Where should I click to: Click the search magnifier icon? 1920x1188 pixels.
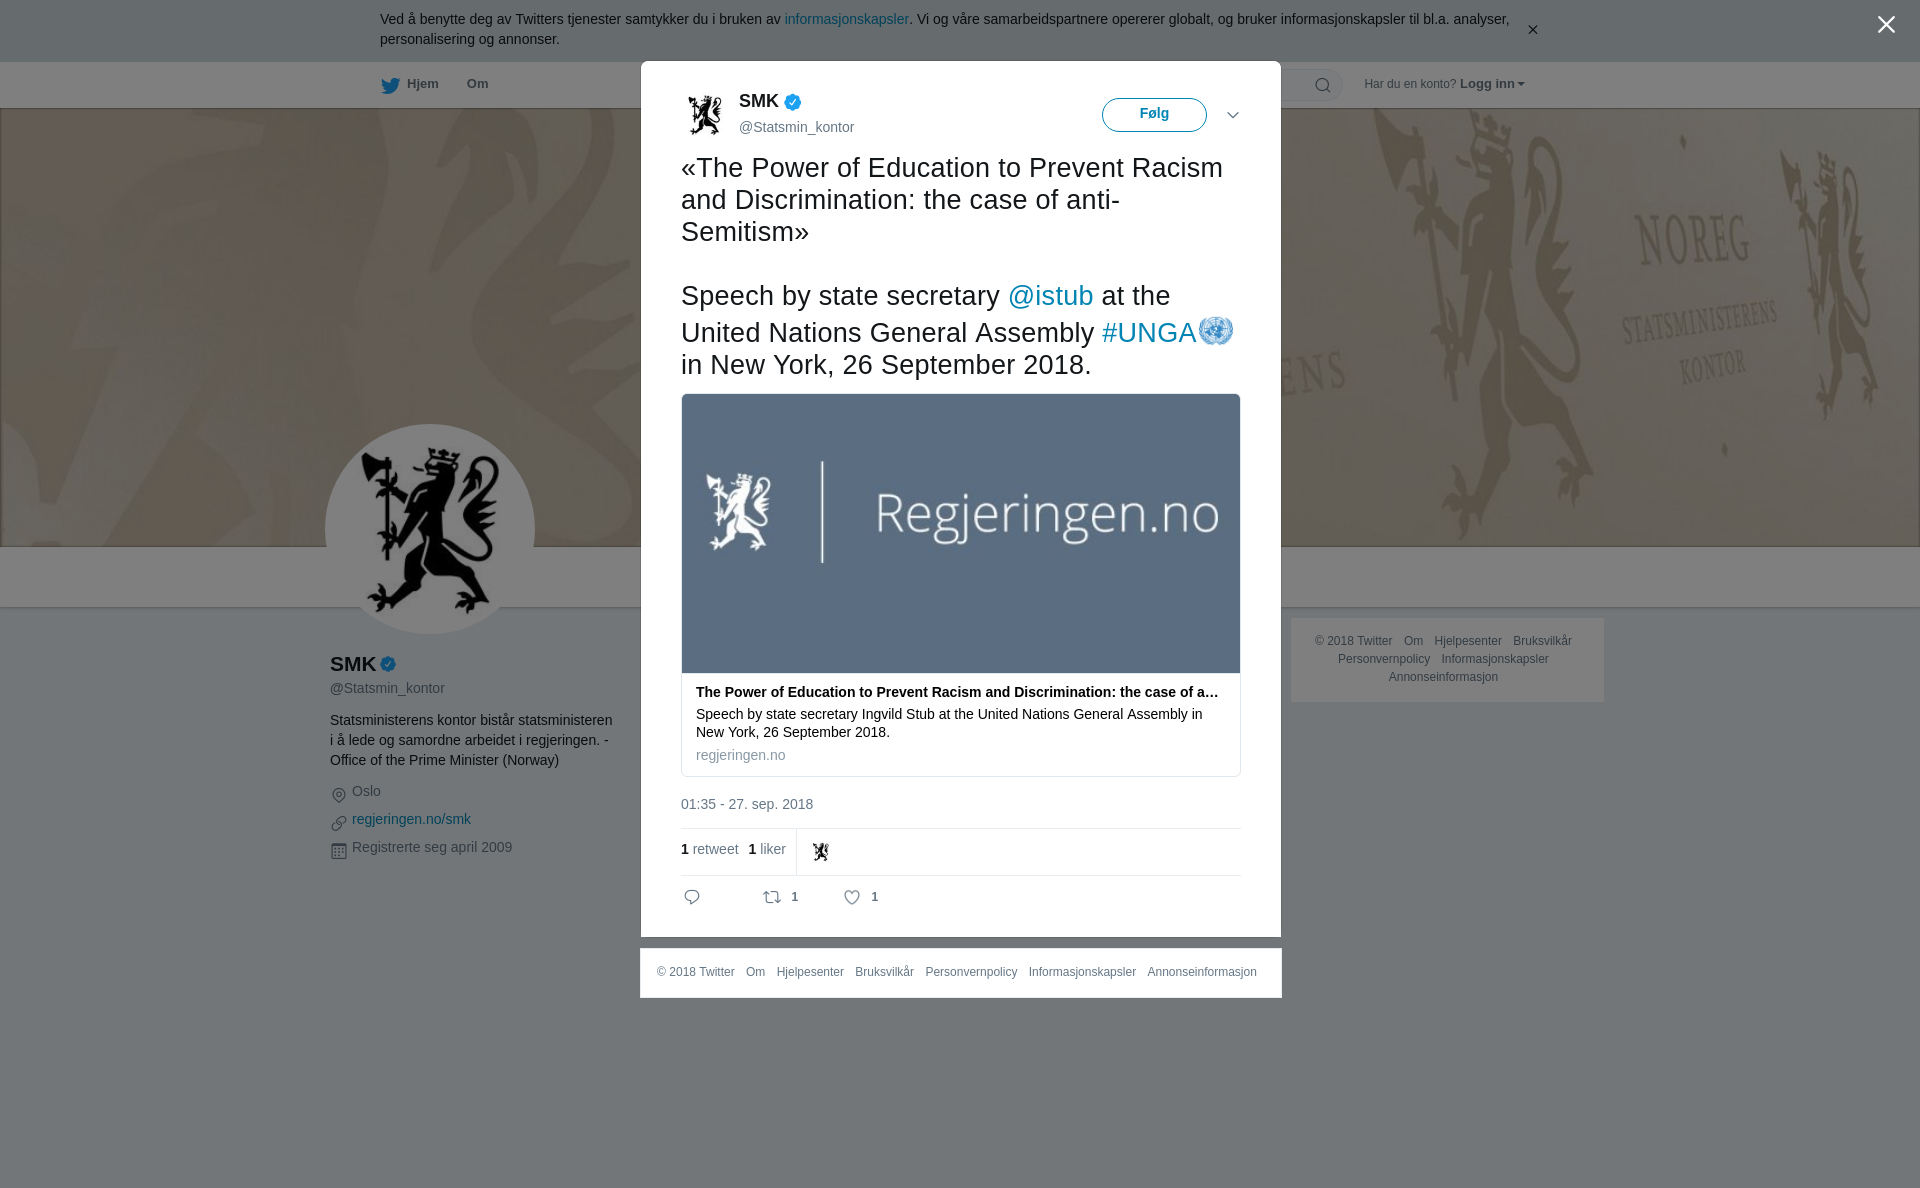(1322, 85)
